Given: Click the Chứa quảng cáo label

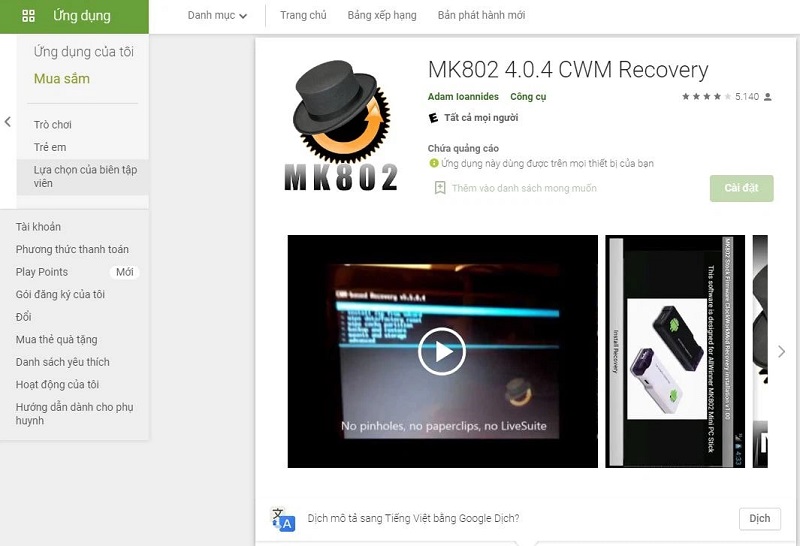Looking at the screenshot, I should [463, 148].
